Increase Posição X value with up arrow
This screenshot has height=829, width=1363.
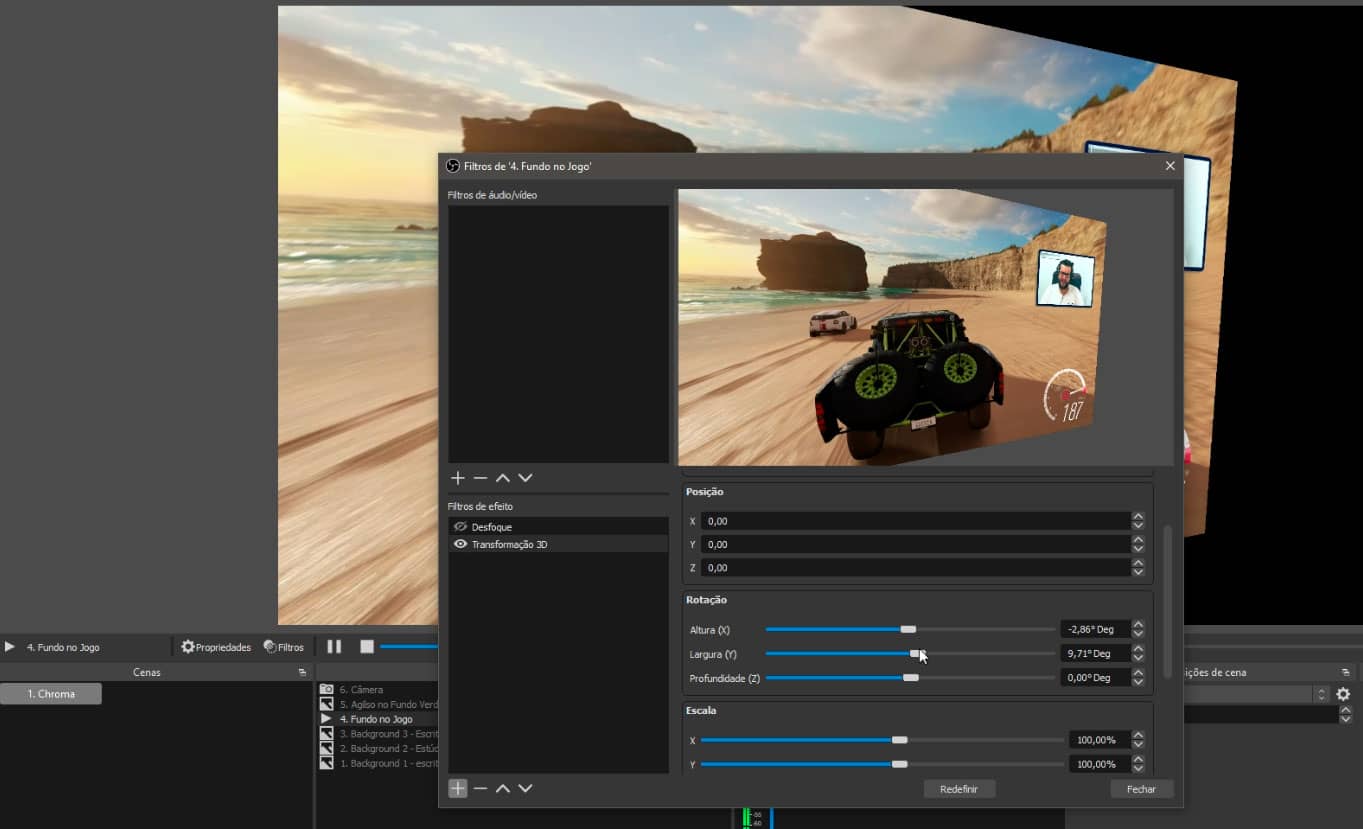1138,517
